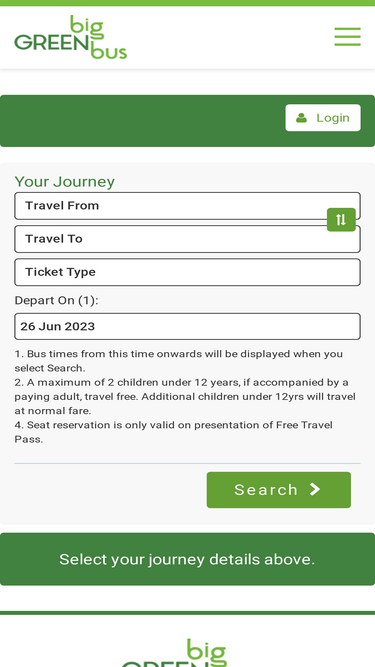
Task: Expand the Travel To dropdown
Action: [187, 239]
